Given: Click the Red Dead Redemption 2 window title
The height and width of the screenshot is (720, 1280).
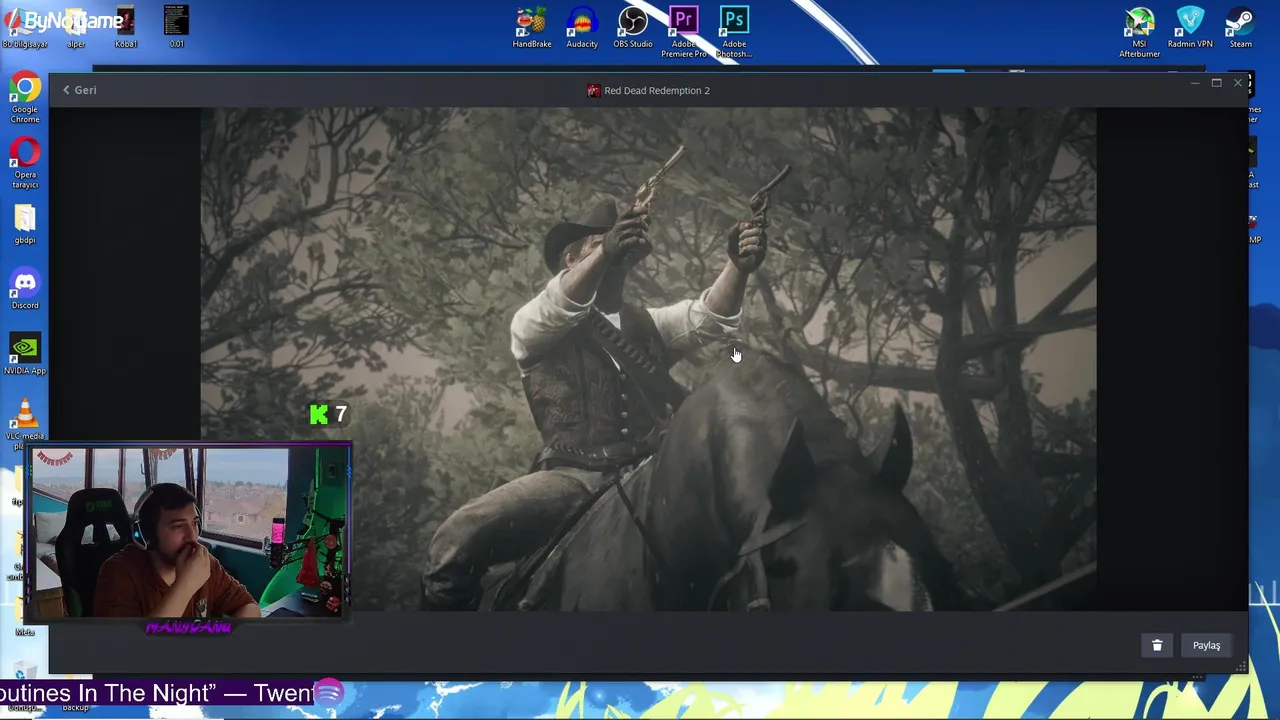Looking at the screenshot, I should [x=657, y=90].
